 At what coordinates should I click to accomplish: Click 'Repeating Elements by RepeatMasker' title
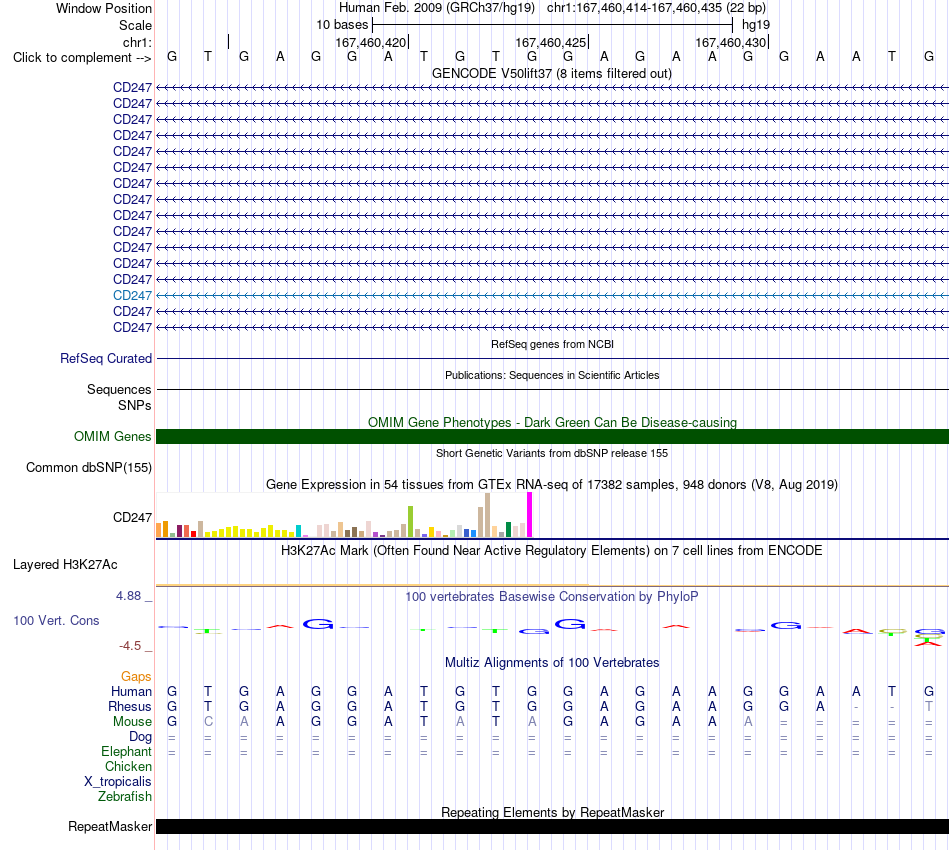click(x=552, y=812)
